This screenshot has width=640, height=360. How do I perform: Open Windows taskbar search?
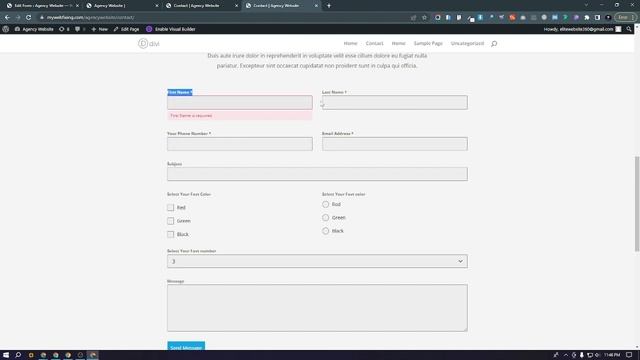[18, 355]
